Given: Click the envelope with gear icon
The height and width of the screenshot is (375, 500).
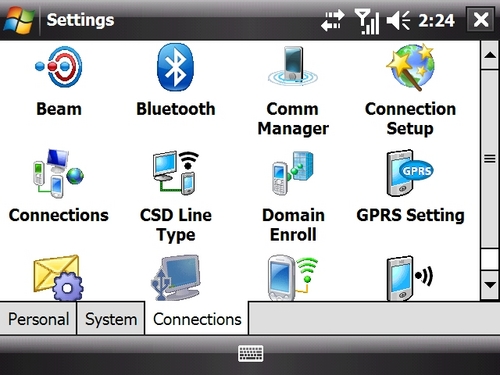Looking at the screenshot, I should click(x=59, y=278).
